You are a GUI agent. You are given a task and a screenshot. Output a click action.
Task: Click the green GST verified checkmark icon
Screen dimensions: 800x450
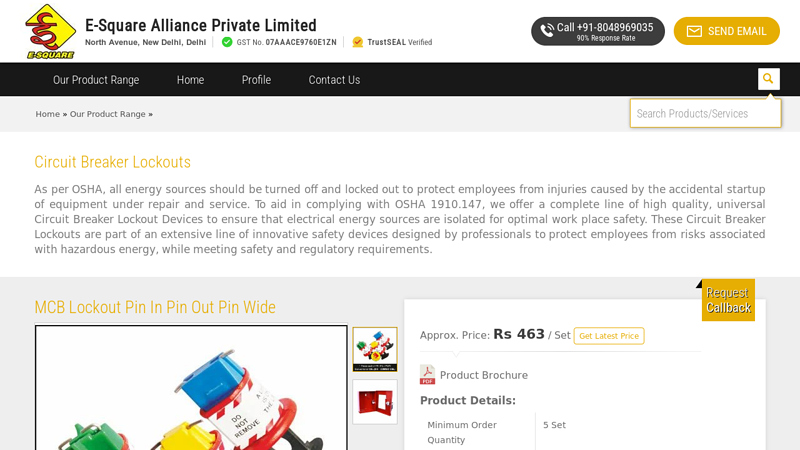227,42
